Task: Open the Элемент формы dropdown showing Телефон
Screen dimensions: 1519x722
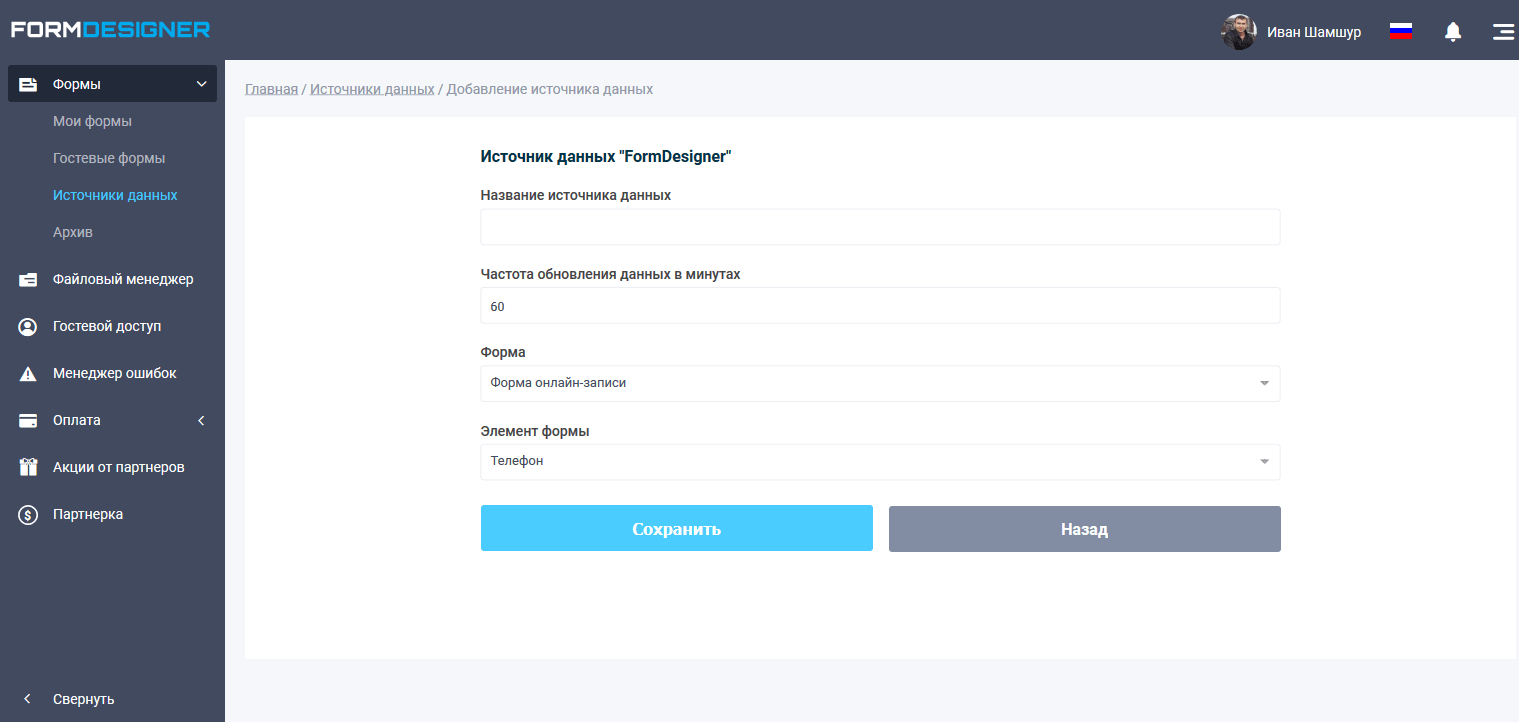Action: click(880, 461)
